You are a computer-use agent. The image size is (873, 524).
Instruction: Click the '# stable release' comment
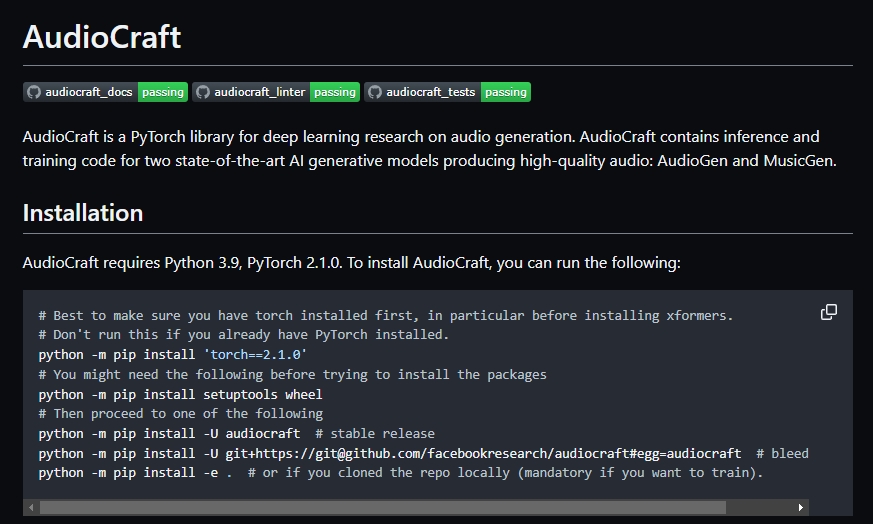click(375, 433)
